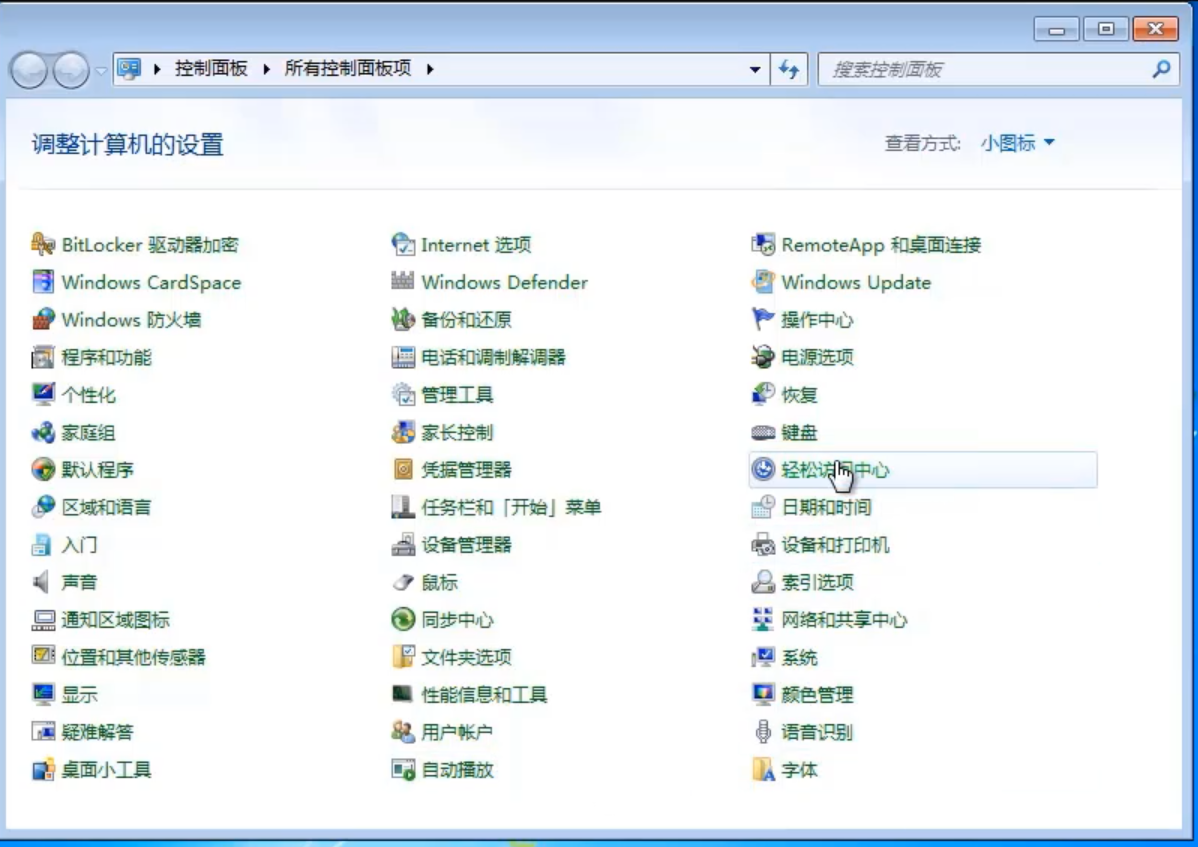Viewport: 1198px width, 847px height.
Task: Open the BitLocker 驱动器加密 icon
Action: point(43,244)
